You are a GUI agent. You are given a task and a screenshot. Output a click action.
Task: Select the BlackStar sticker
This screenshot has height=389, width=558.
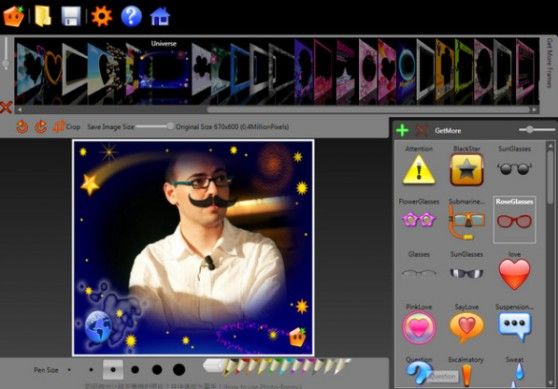(x=467, y=169)
